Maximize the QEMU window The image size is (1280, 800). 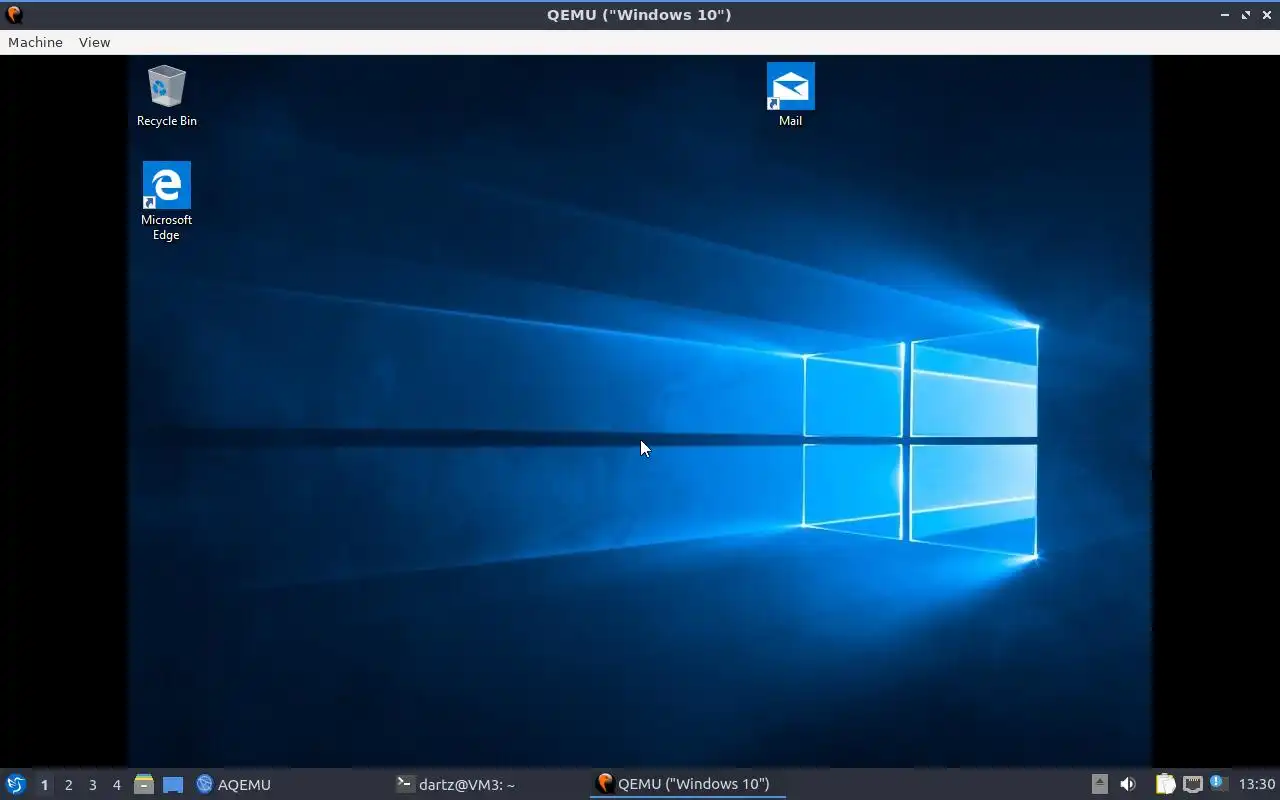pos(1246,15)
